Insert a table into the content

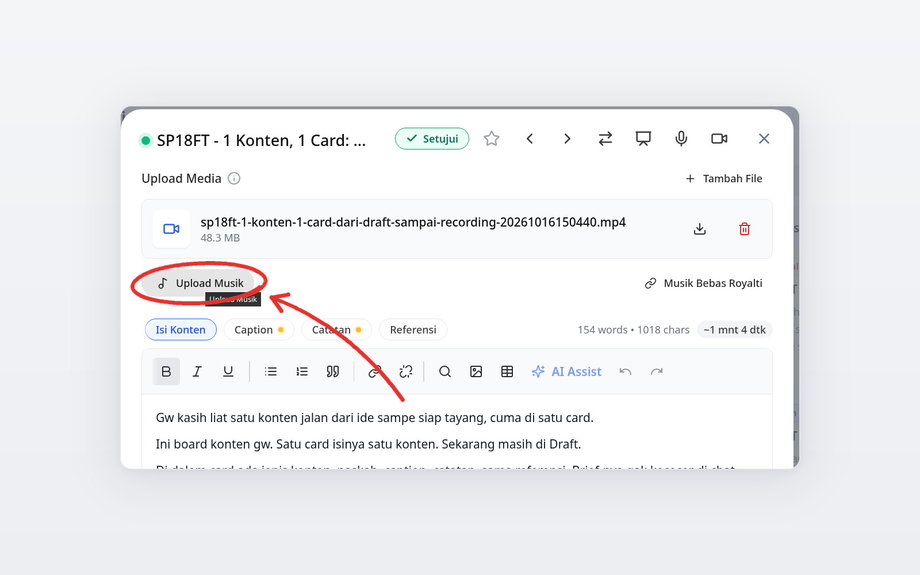[x=507, y=371]
